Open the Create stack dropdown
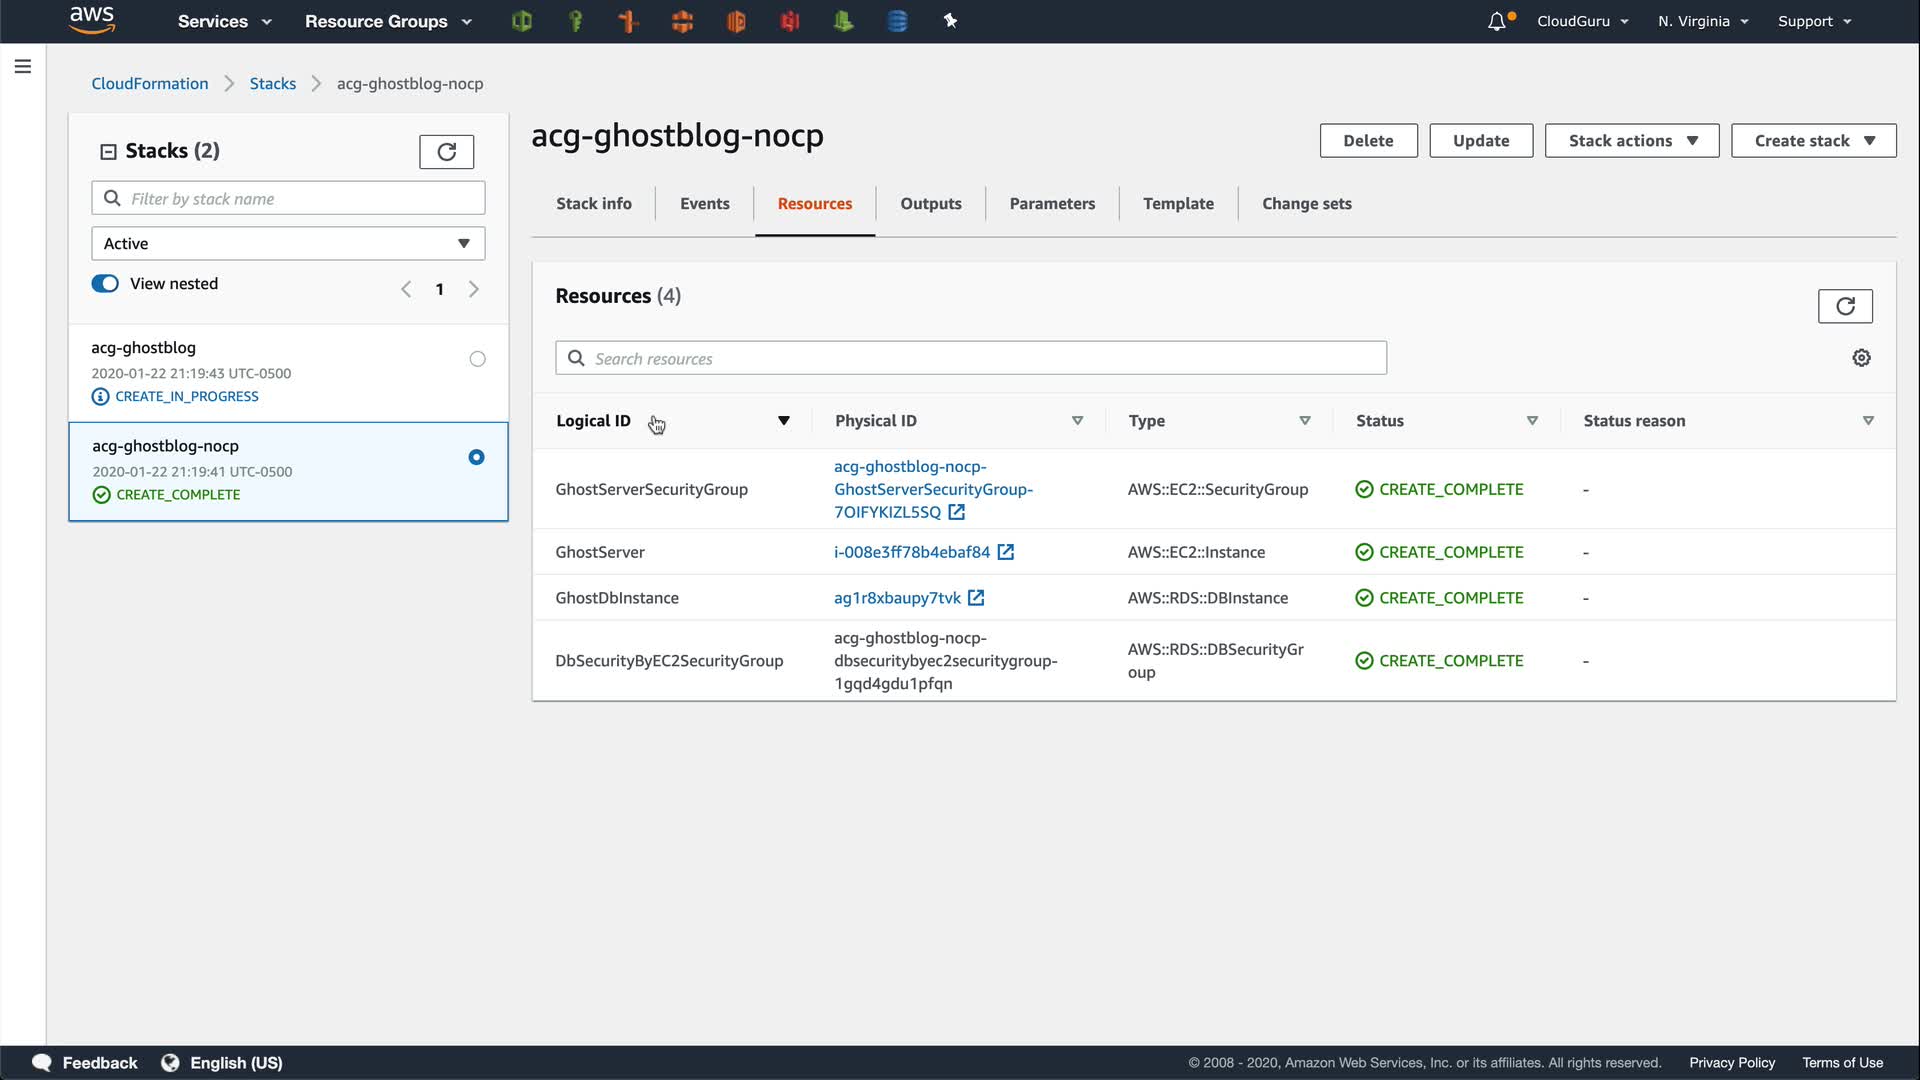 1813,141
